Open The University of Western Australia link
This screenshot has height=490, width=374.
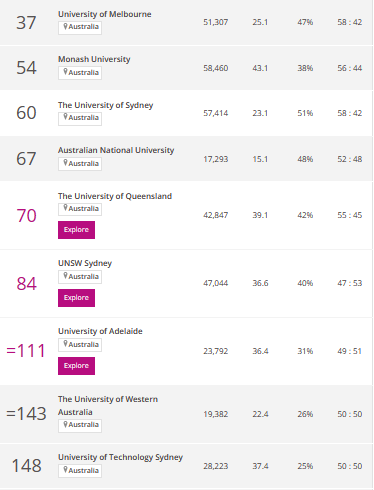click(x=108, y=405)
